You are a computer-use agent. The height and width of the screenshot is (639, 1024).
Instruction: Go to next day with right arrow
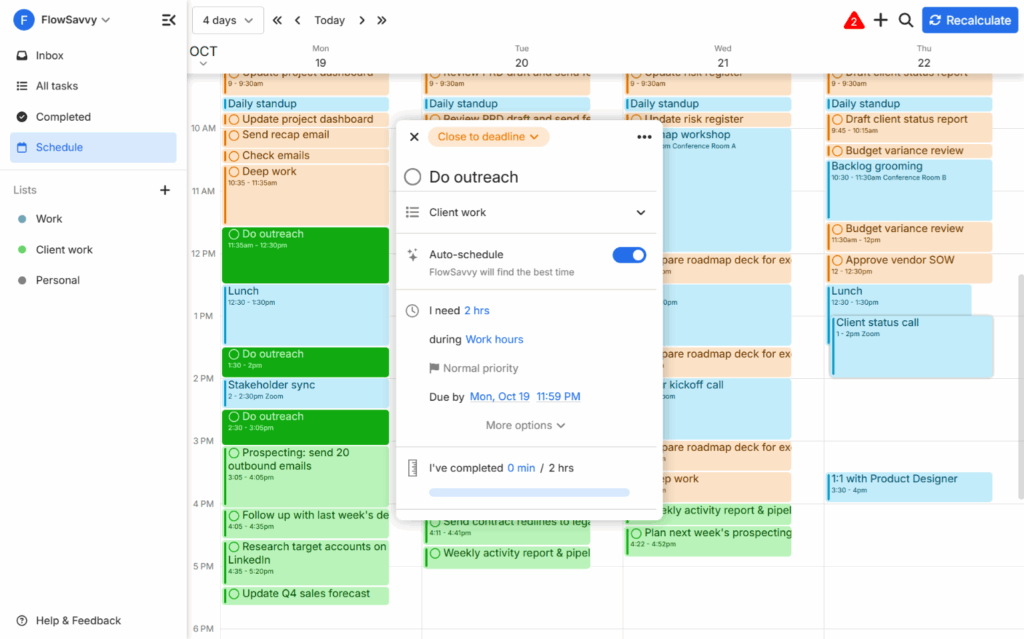362,20
